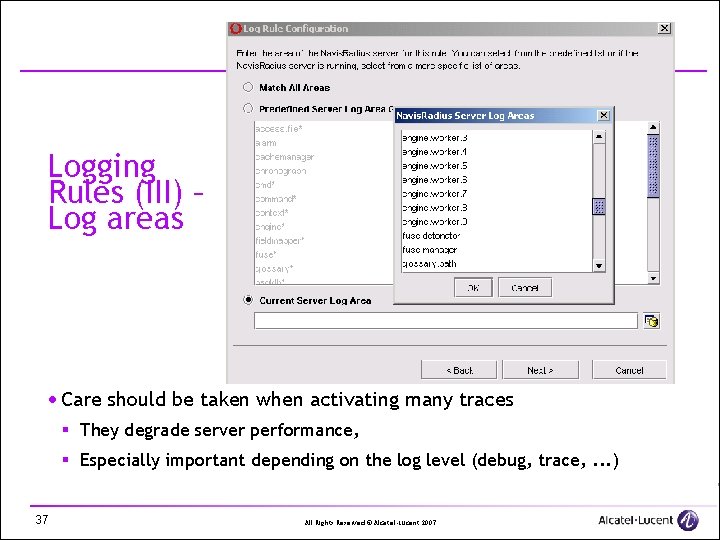Close the NavisRadius Server Log Areas dialog
Screen dimensions: 720x540
(x=604, y=115)
